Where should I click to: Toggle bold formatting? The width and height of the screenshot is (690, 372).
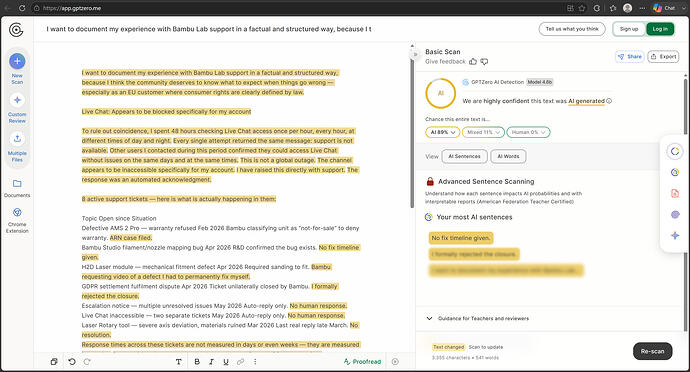(197, 361)
